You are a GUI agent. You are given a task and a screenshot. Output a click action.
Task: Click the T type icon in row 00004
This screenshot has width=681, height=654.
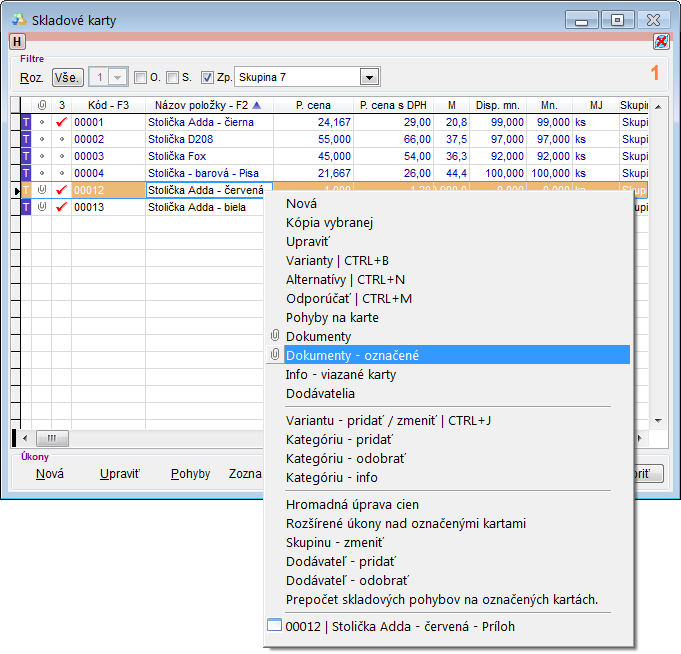click(x=26, y=173)
